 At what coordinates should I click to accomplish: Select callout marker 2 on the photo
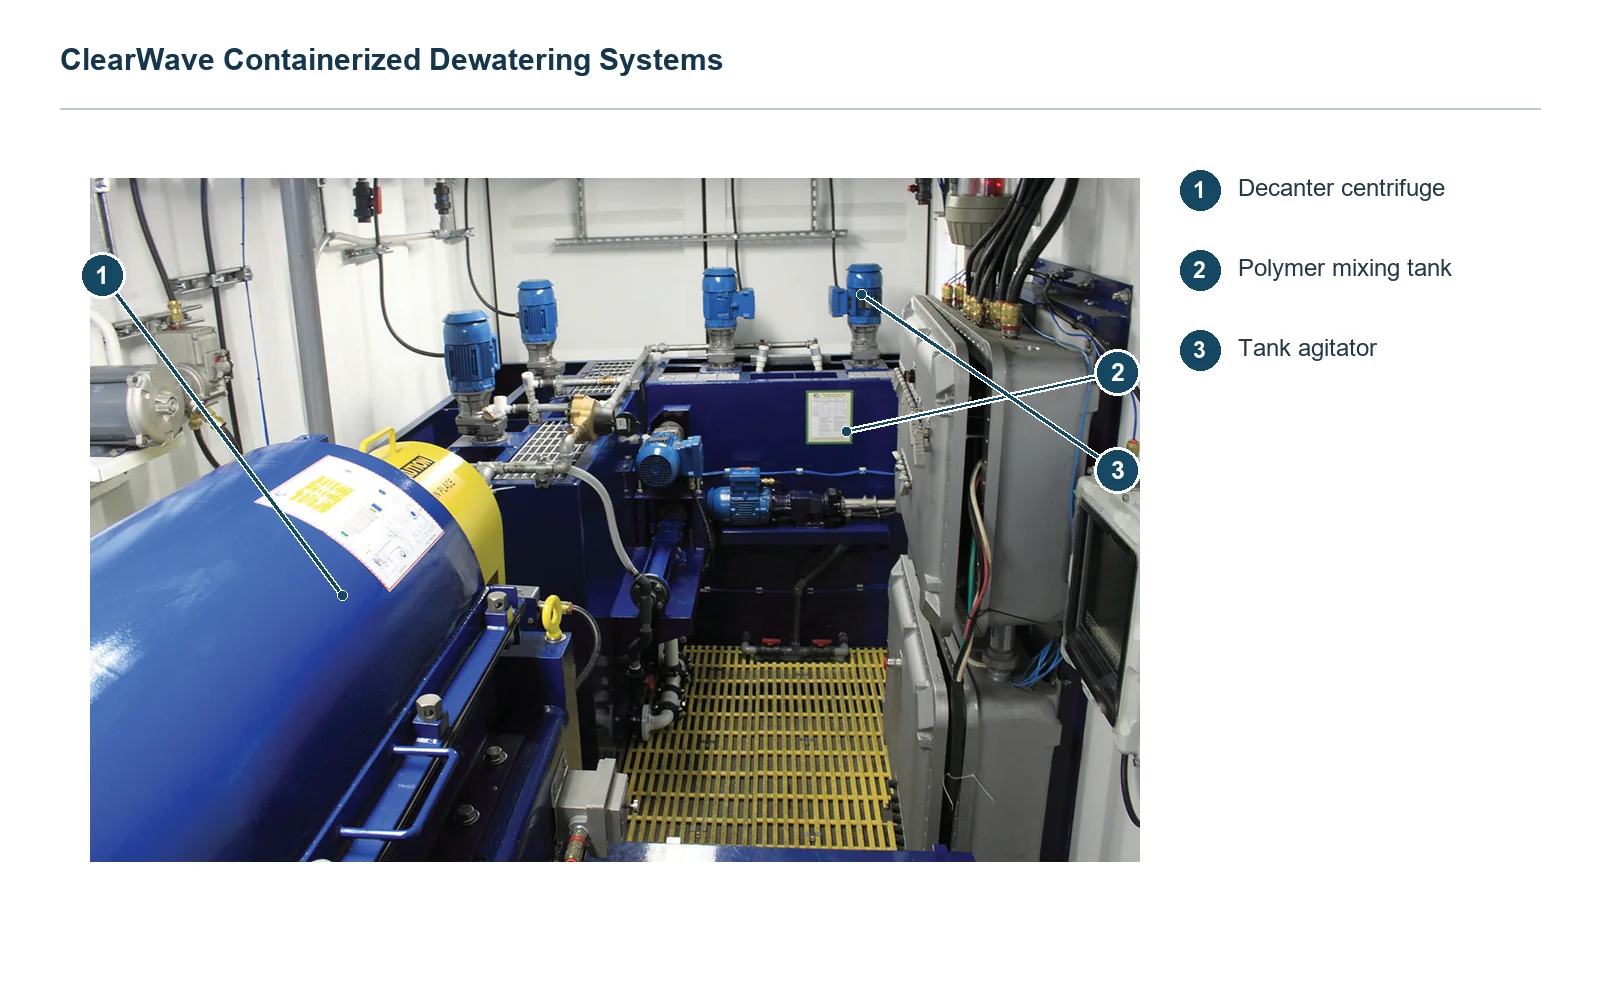pyautogui.click(x=1117, y=373)
